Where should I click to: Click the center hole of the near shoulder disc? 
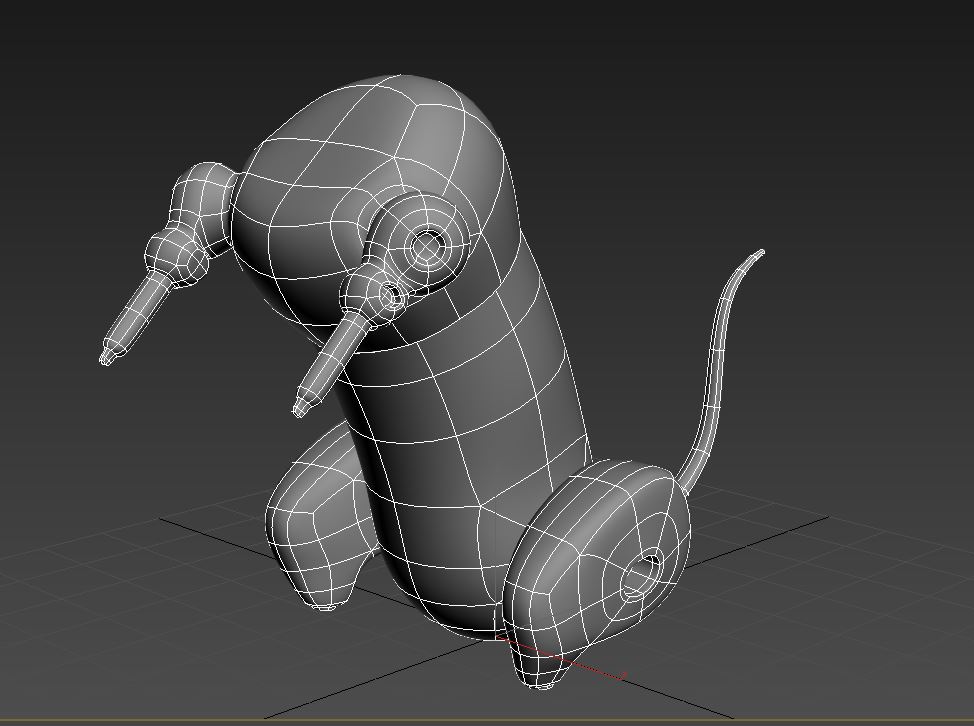(x=429, y=245)
